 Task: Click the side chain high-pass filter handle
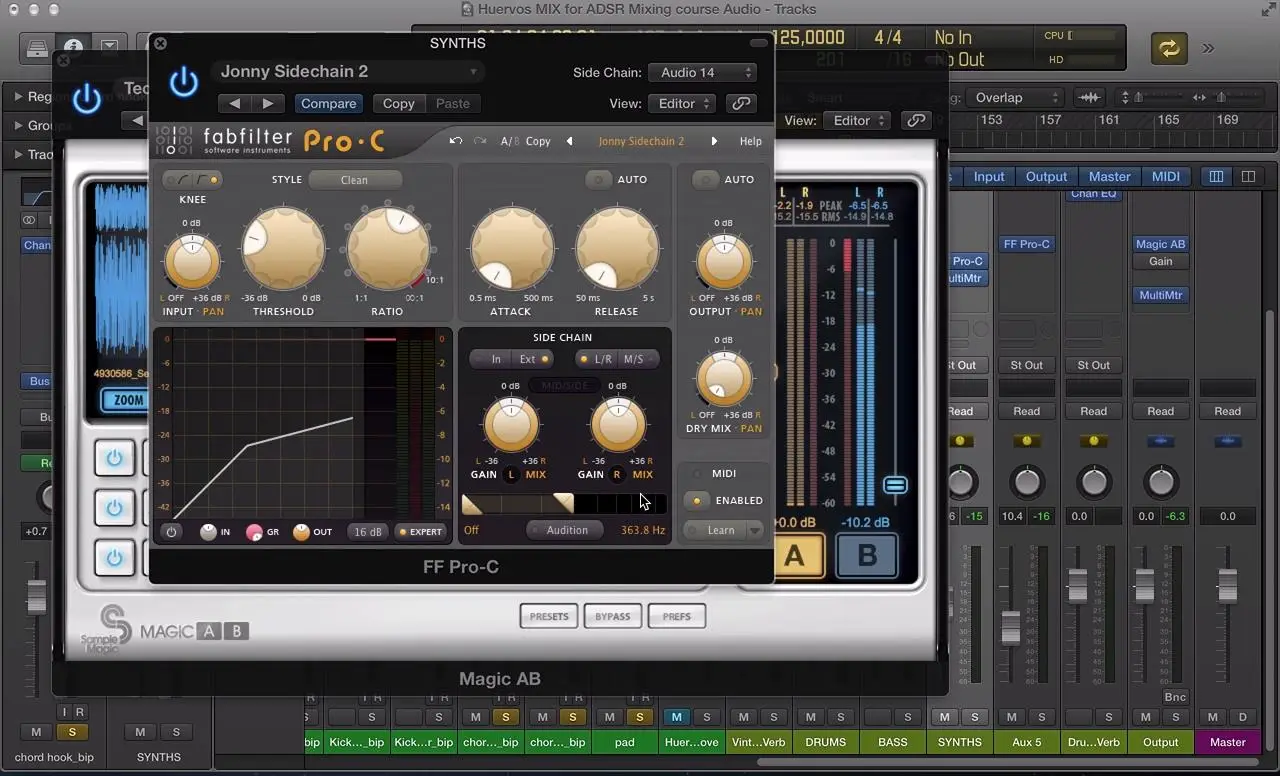pos(471,504)
